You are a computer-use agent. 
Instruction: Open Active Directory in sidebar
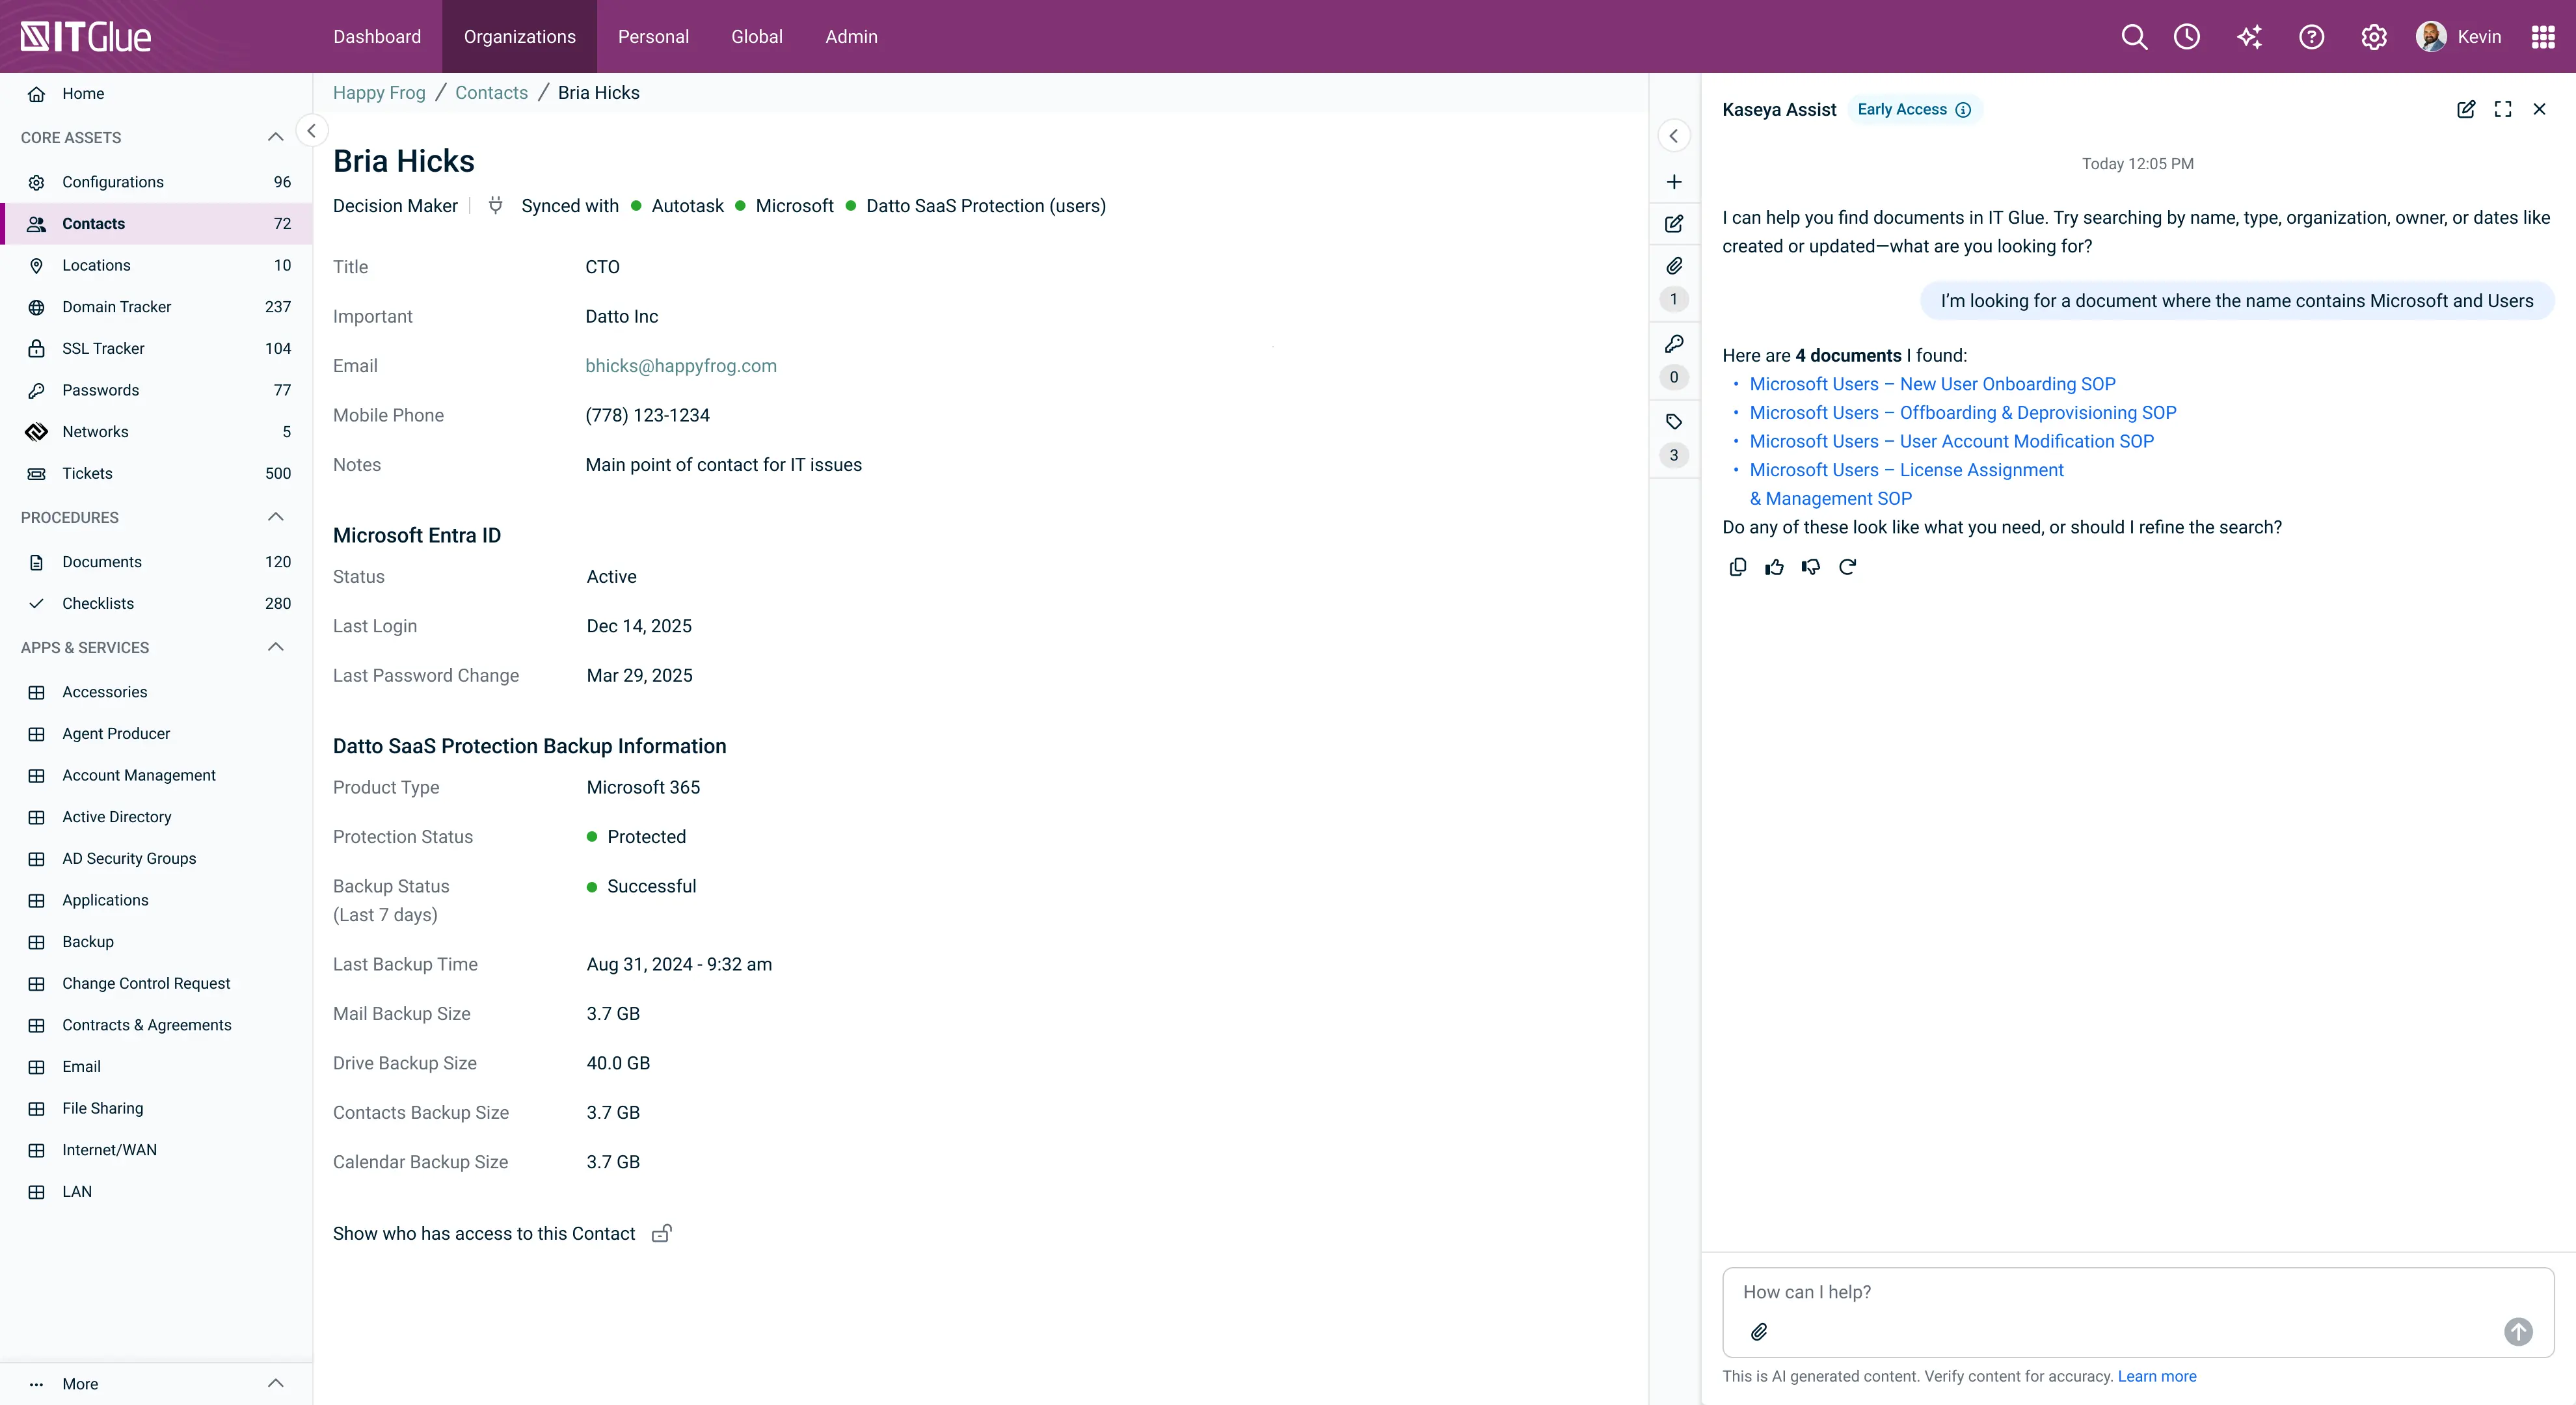[156, 817]
